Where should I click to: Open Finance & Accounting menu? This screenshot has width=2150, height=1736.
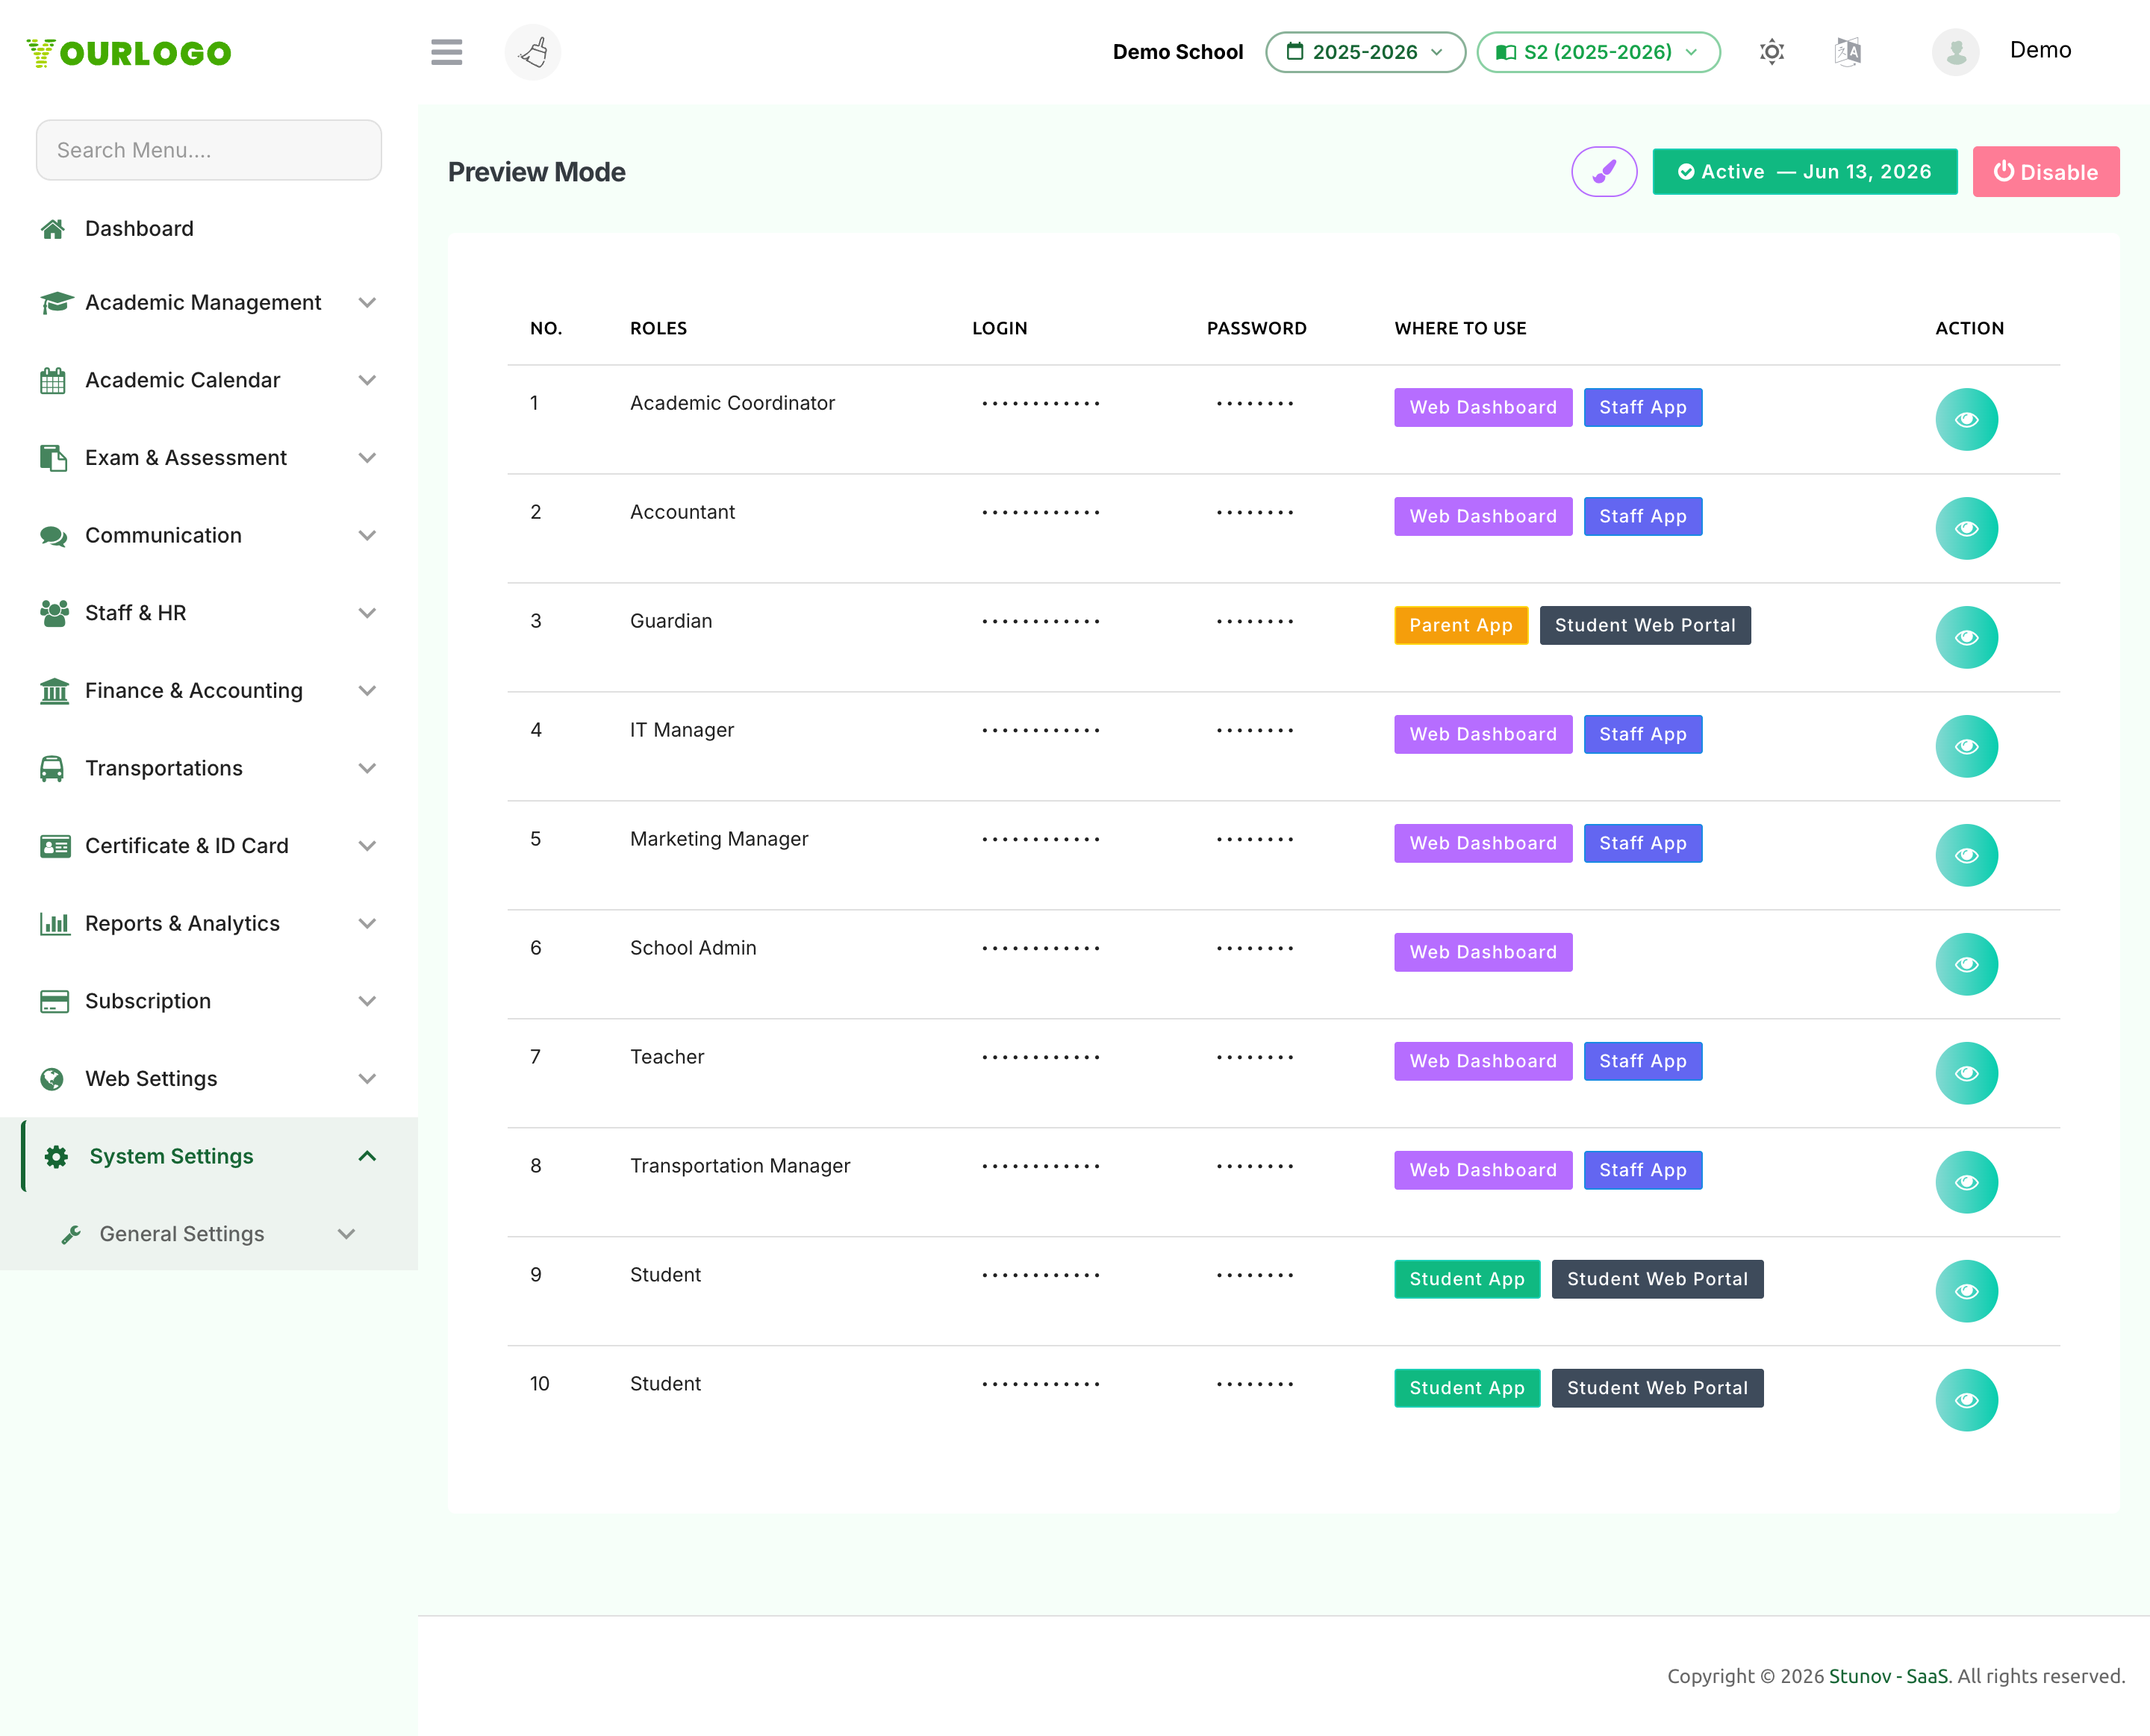tap(208, 691)
